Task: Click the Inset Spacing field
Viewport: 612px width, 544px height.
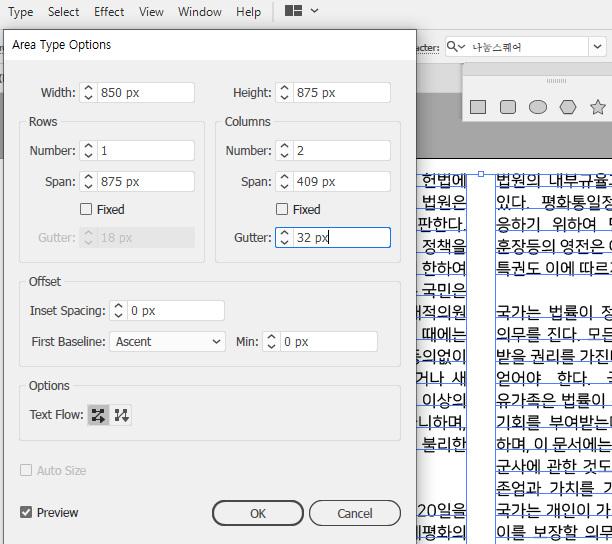Action: (176, 311)
